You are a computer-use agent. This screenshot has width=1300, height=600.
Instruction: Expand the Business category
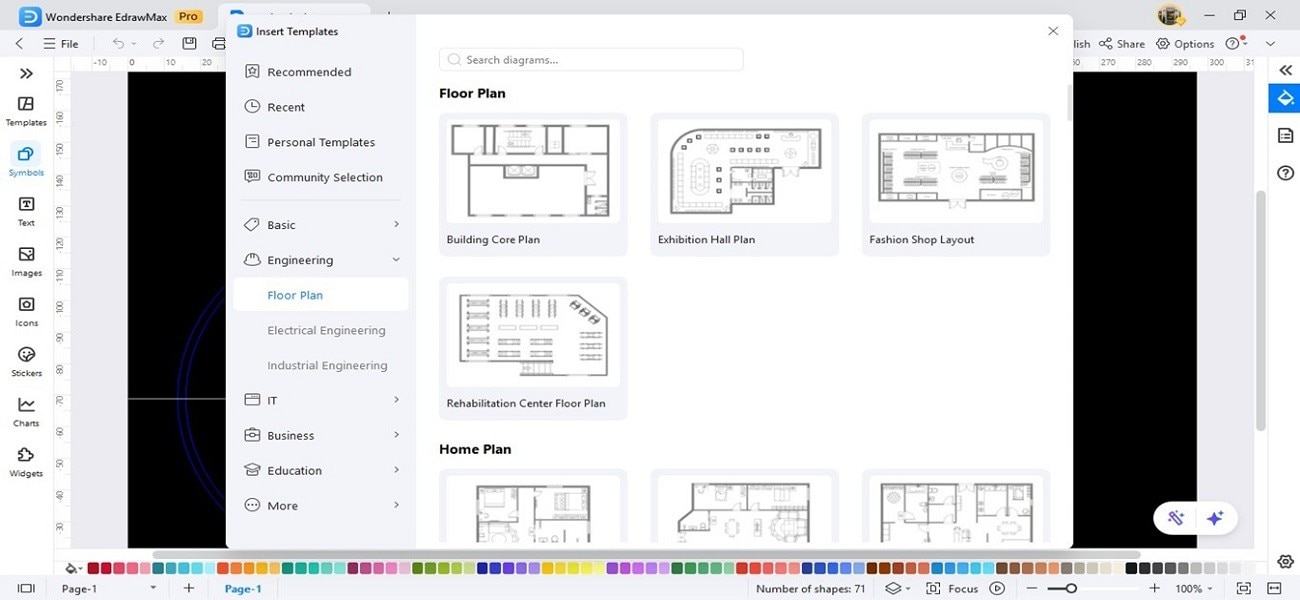[x=321, y=435]
